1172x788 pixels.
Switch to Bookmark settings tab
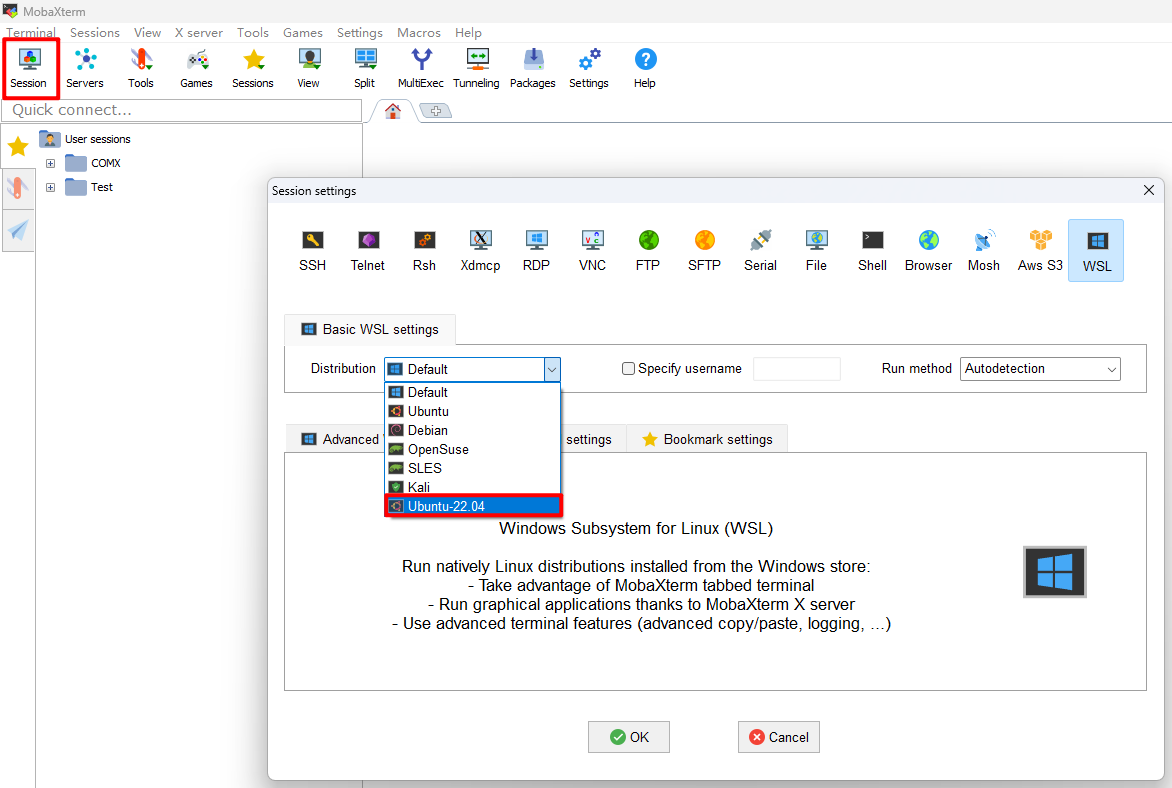tap(707, 439)
